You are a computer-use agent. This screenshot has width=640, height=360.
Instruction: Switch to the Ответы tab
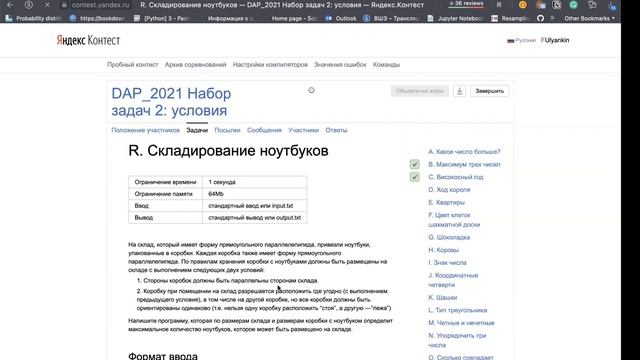[336, 130]
